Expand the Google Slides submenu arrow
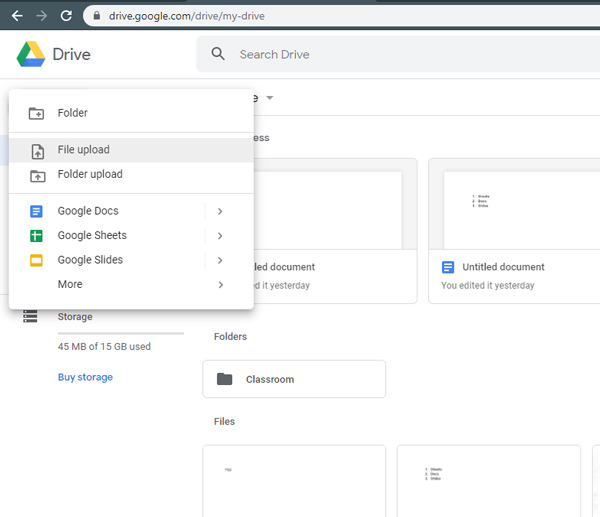The width and height of the screenshot is (600, 517). click(x=219, y=260)
